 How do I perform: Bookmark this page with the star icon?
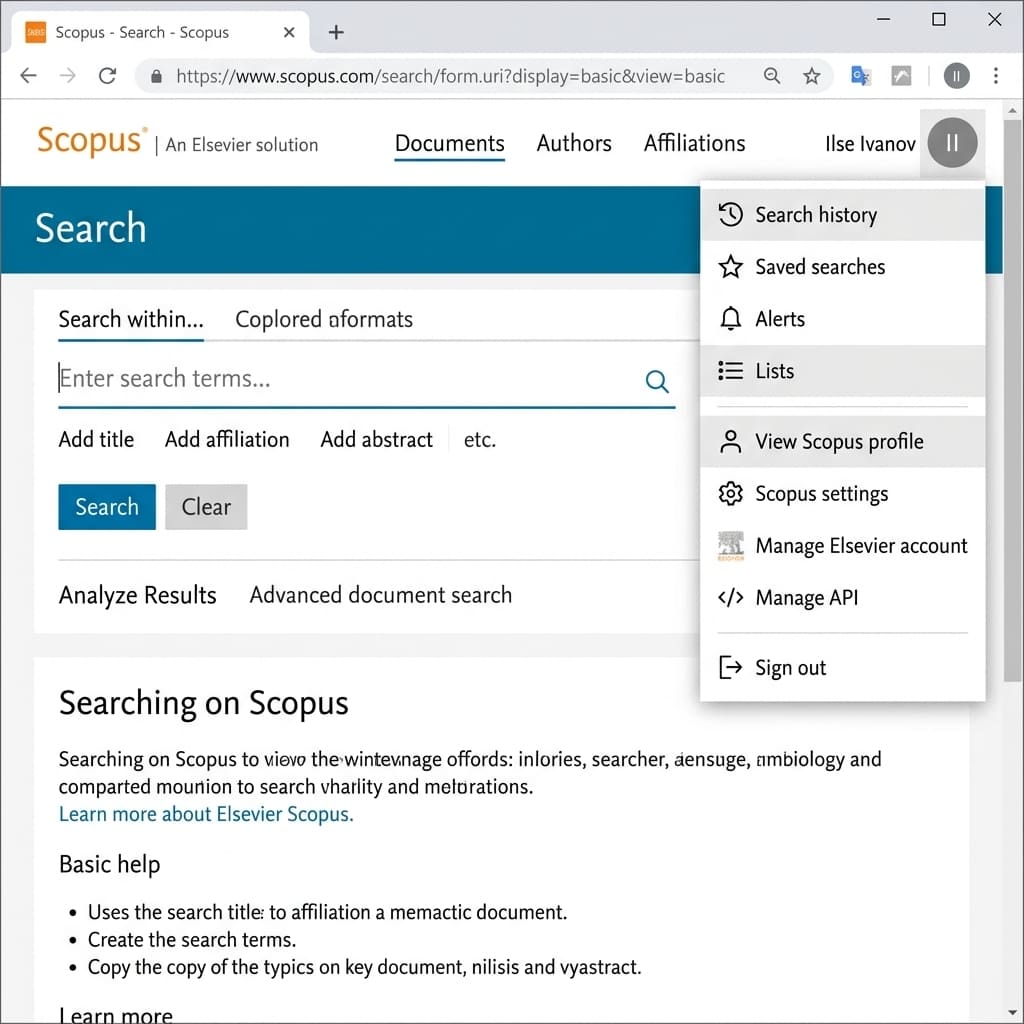pyautogui.click(x=812, y=76)
